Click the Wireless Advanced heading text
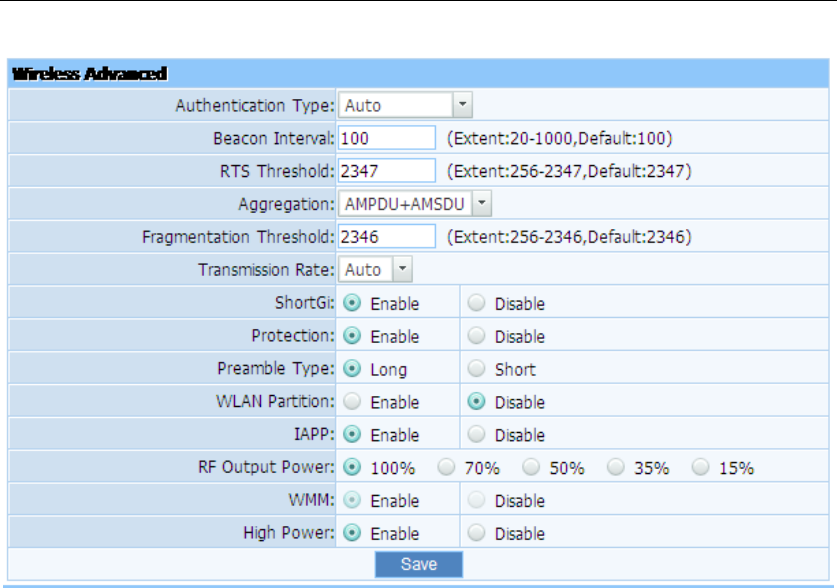 [x=89, y=74]
